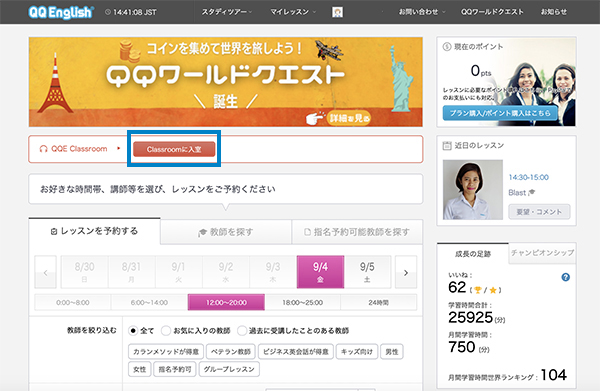The image size is (600, 391).
Task: Open the お問い合わせ dropdown menu
Action: (422, 12)
